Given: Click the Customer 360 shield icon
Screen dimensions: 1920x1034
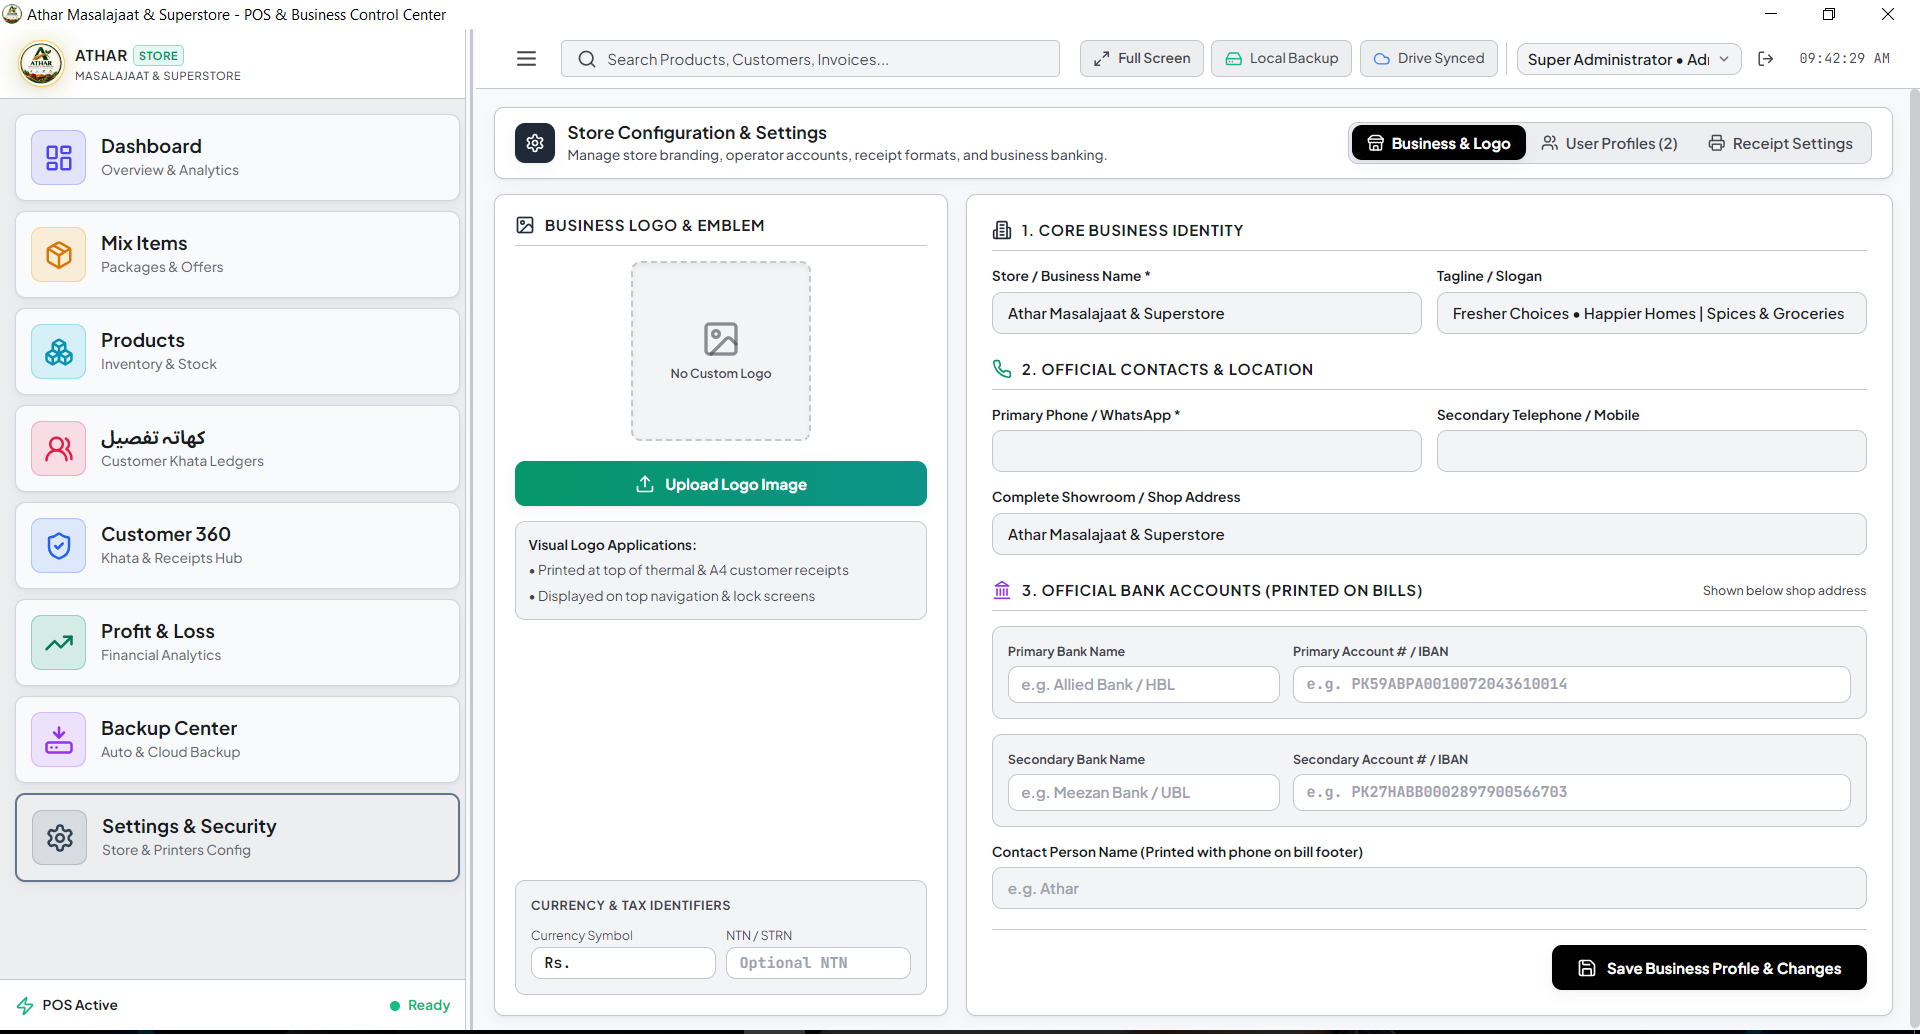Looking at the screenshot, I should click(59, 546).
